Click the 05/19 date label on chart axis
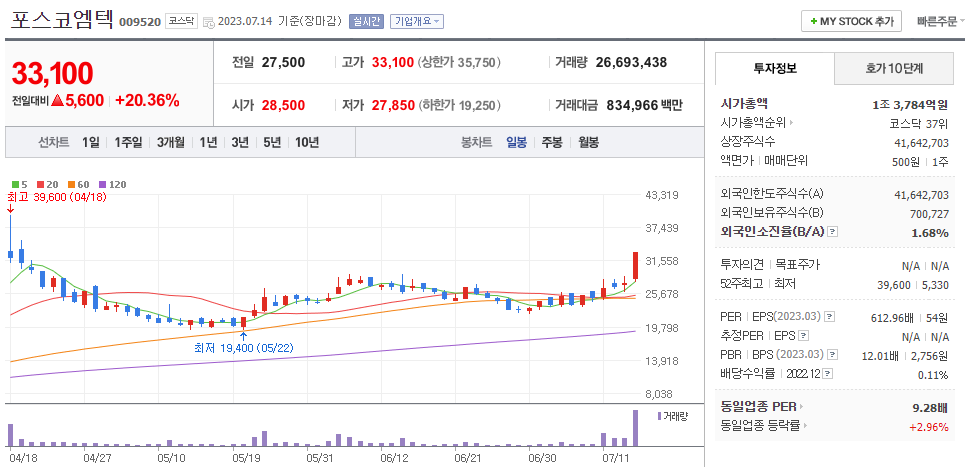Screen dimensions: 968x467 pyautogui.click(x=246, y=458)
